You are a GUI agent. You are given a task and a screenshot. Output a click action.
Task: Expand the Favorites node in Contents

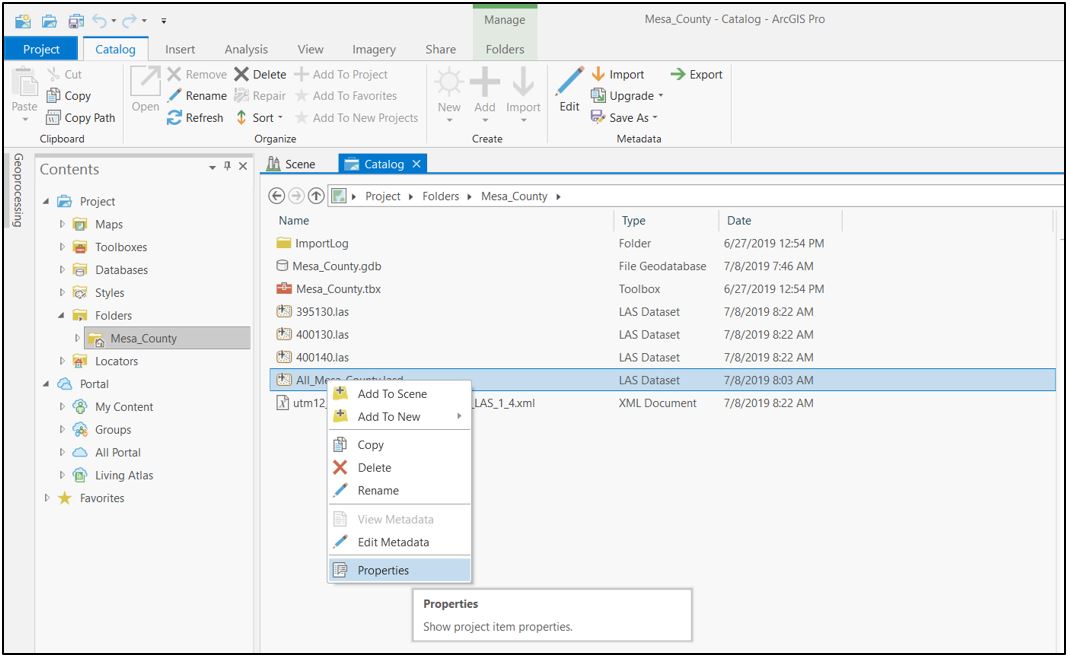click(x=46, y=498)
